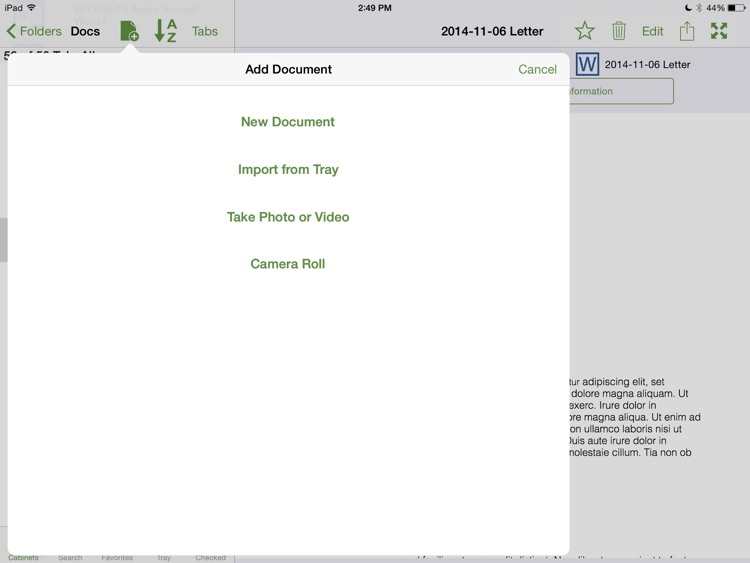This screenshot has height=563, width=750.
Task: Tap the Word document icon
Action: [x=587, y=64]
